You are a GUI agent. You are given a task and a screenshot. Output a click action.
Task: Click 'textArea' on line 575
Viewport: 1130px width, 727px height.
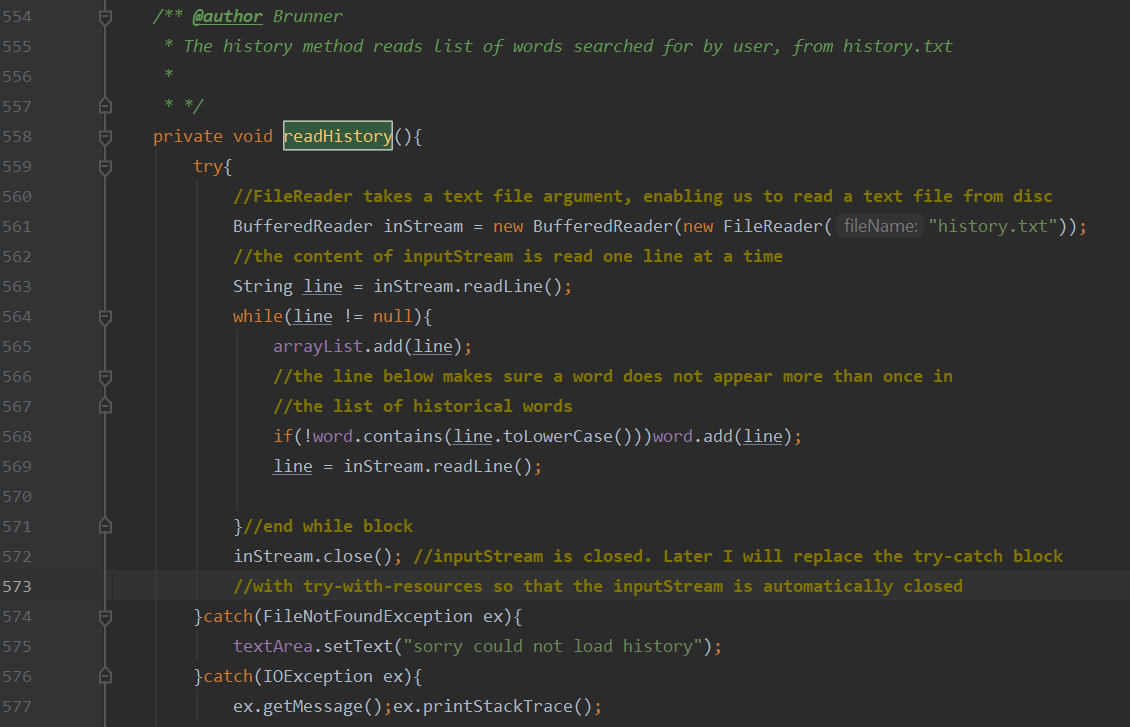click(272, 646)
